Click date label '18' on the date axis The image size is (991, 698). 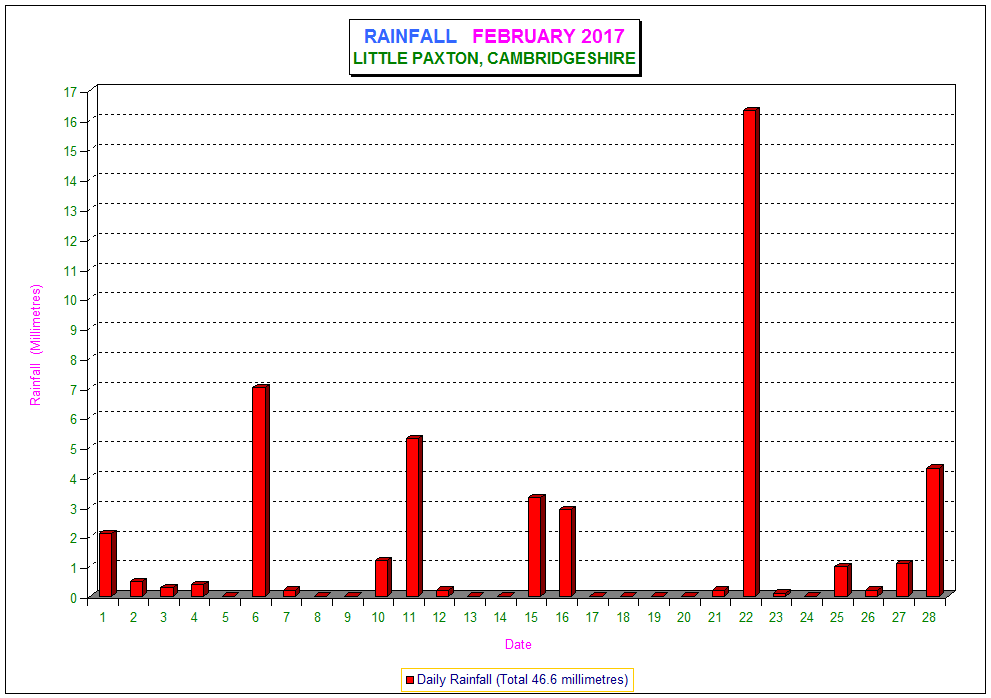click(x=623, y=618)
